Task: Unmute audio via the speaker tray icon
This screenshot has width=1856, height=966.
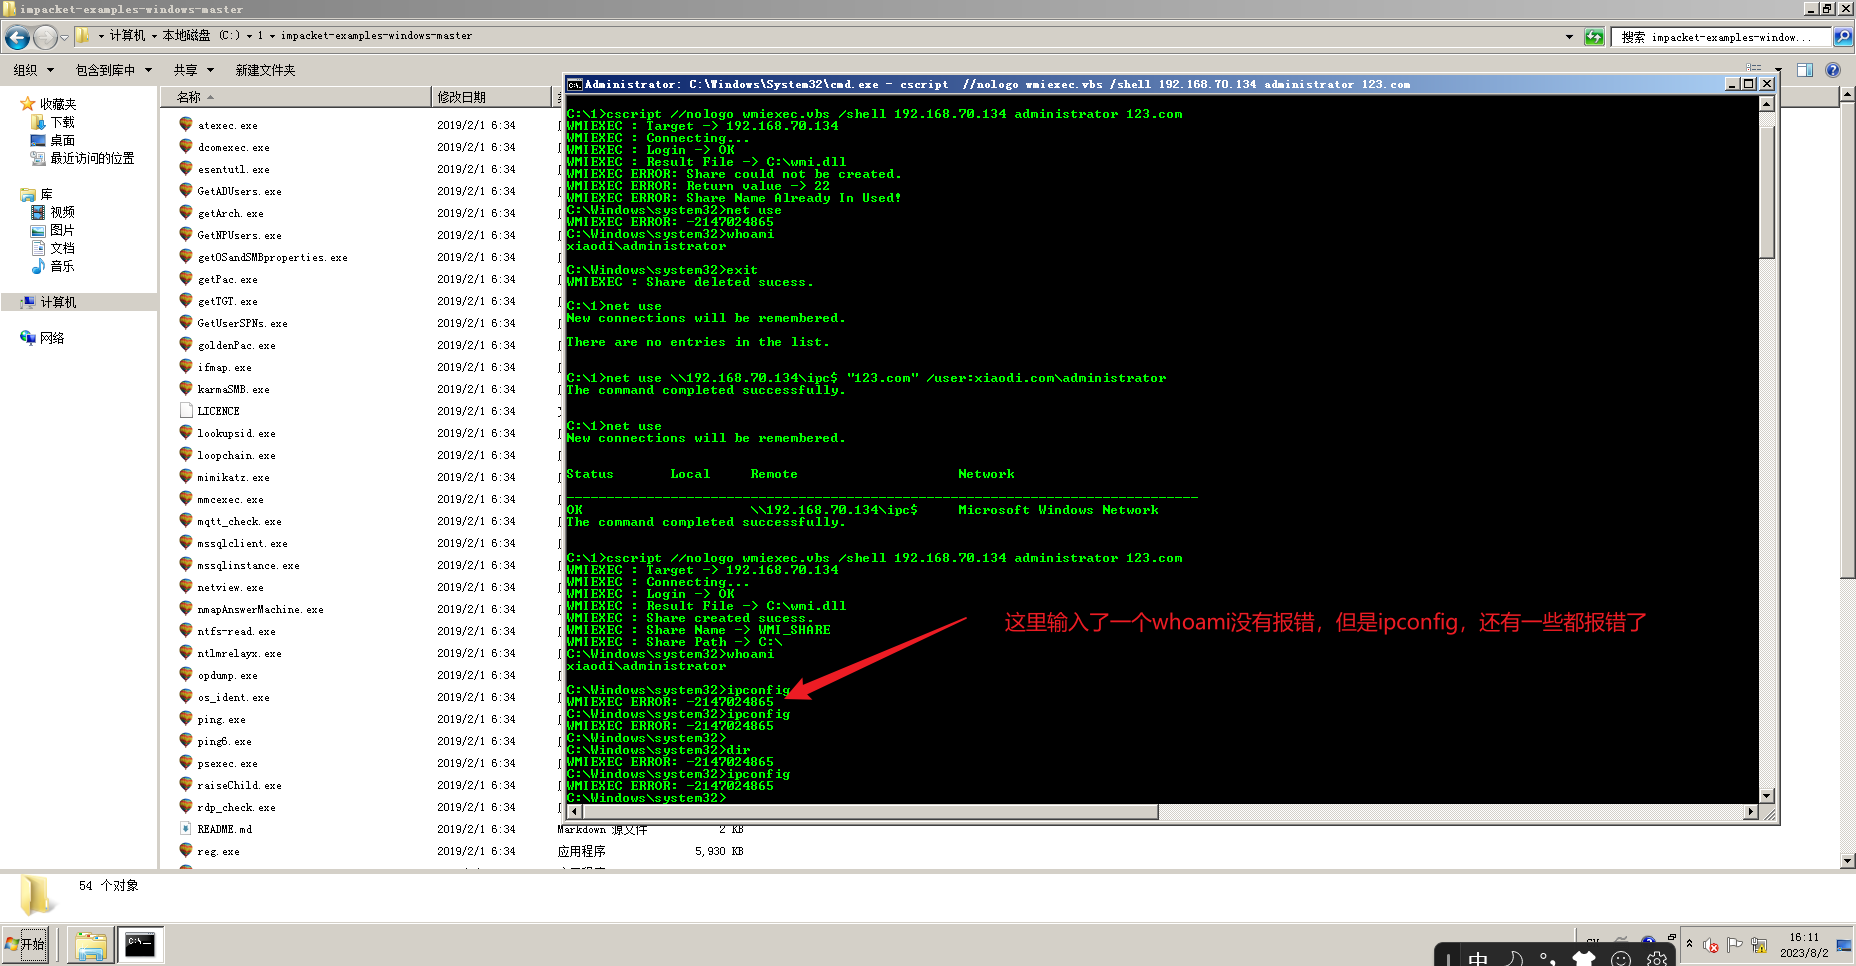Action: (1710, 946)
